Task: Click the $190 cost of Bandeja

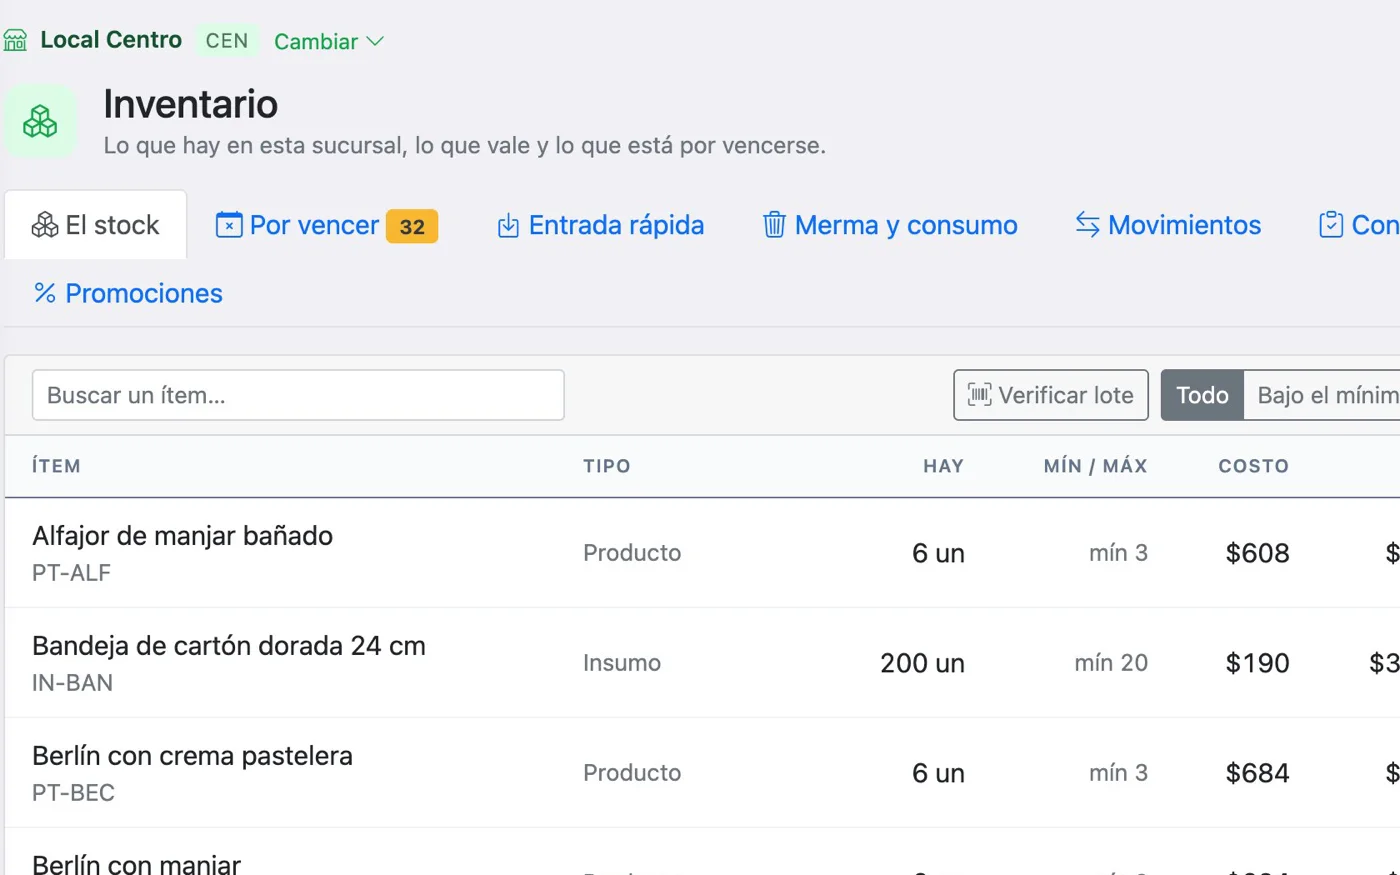Action: tap(1257, 663)
